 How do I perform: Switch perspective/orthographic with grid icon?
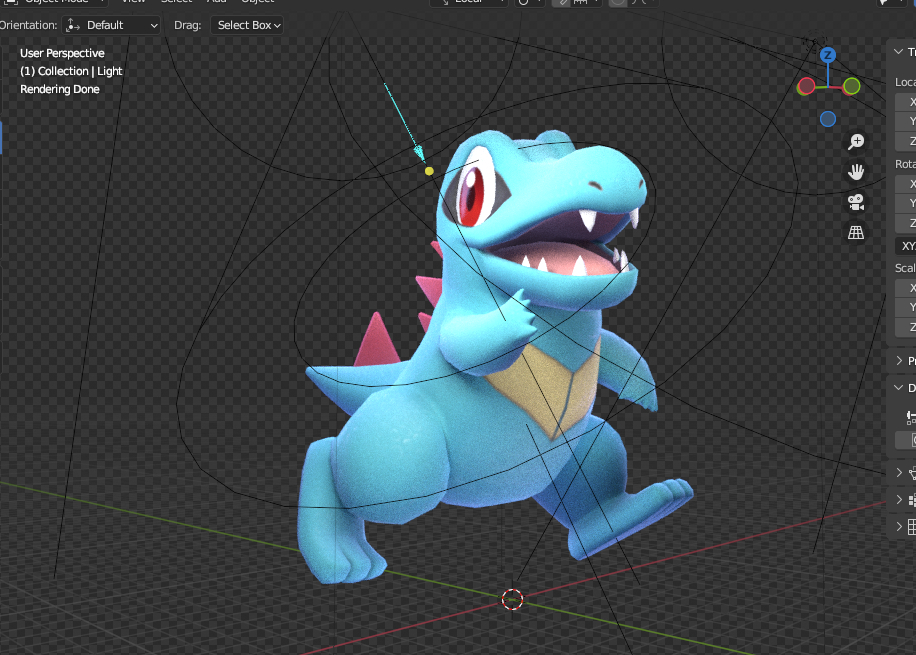(x=856, y=232)
